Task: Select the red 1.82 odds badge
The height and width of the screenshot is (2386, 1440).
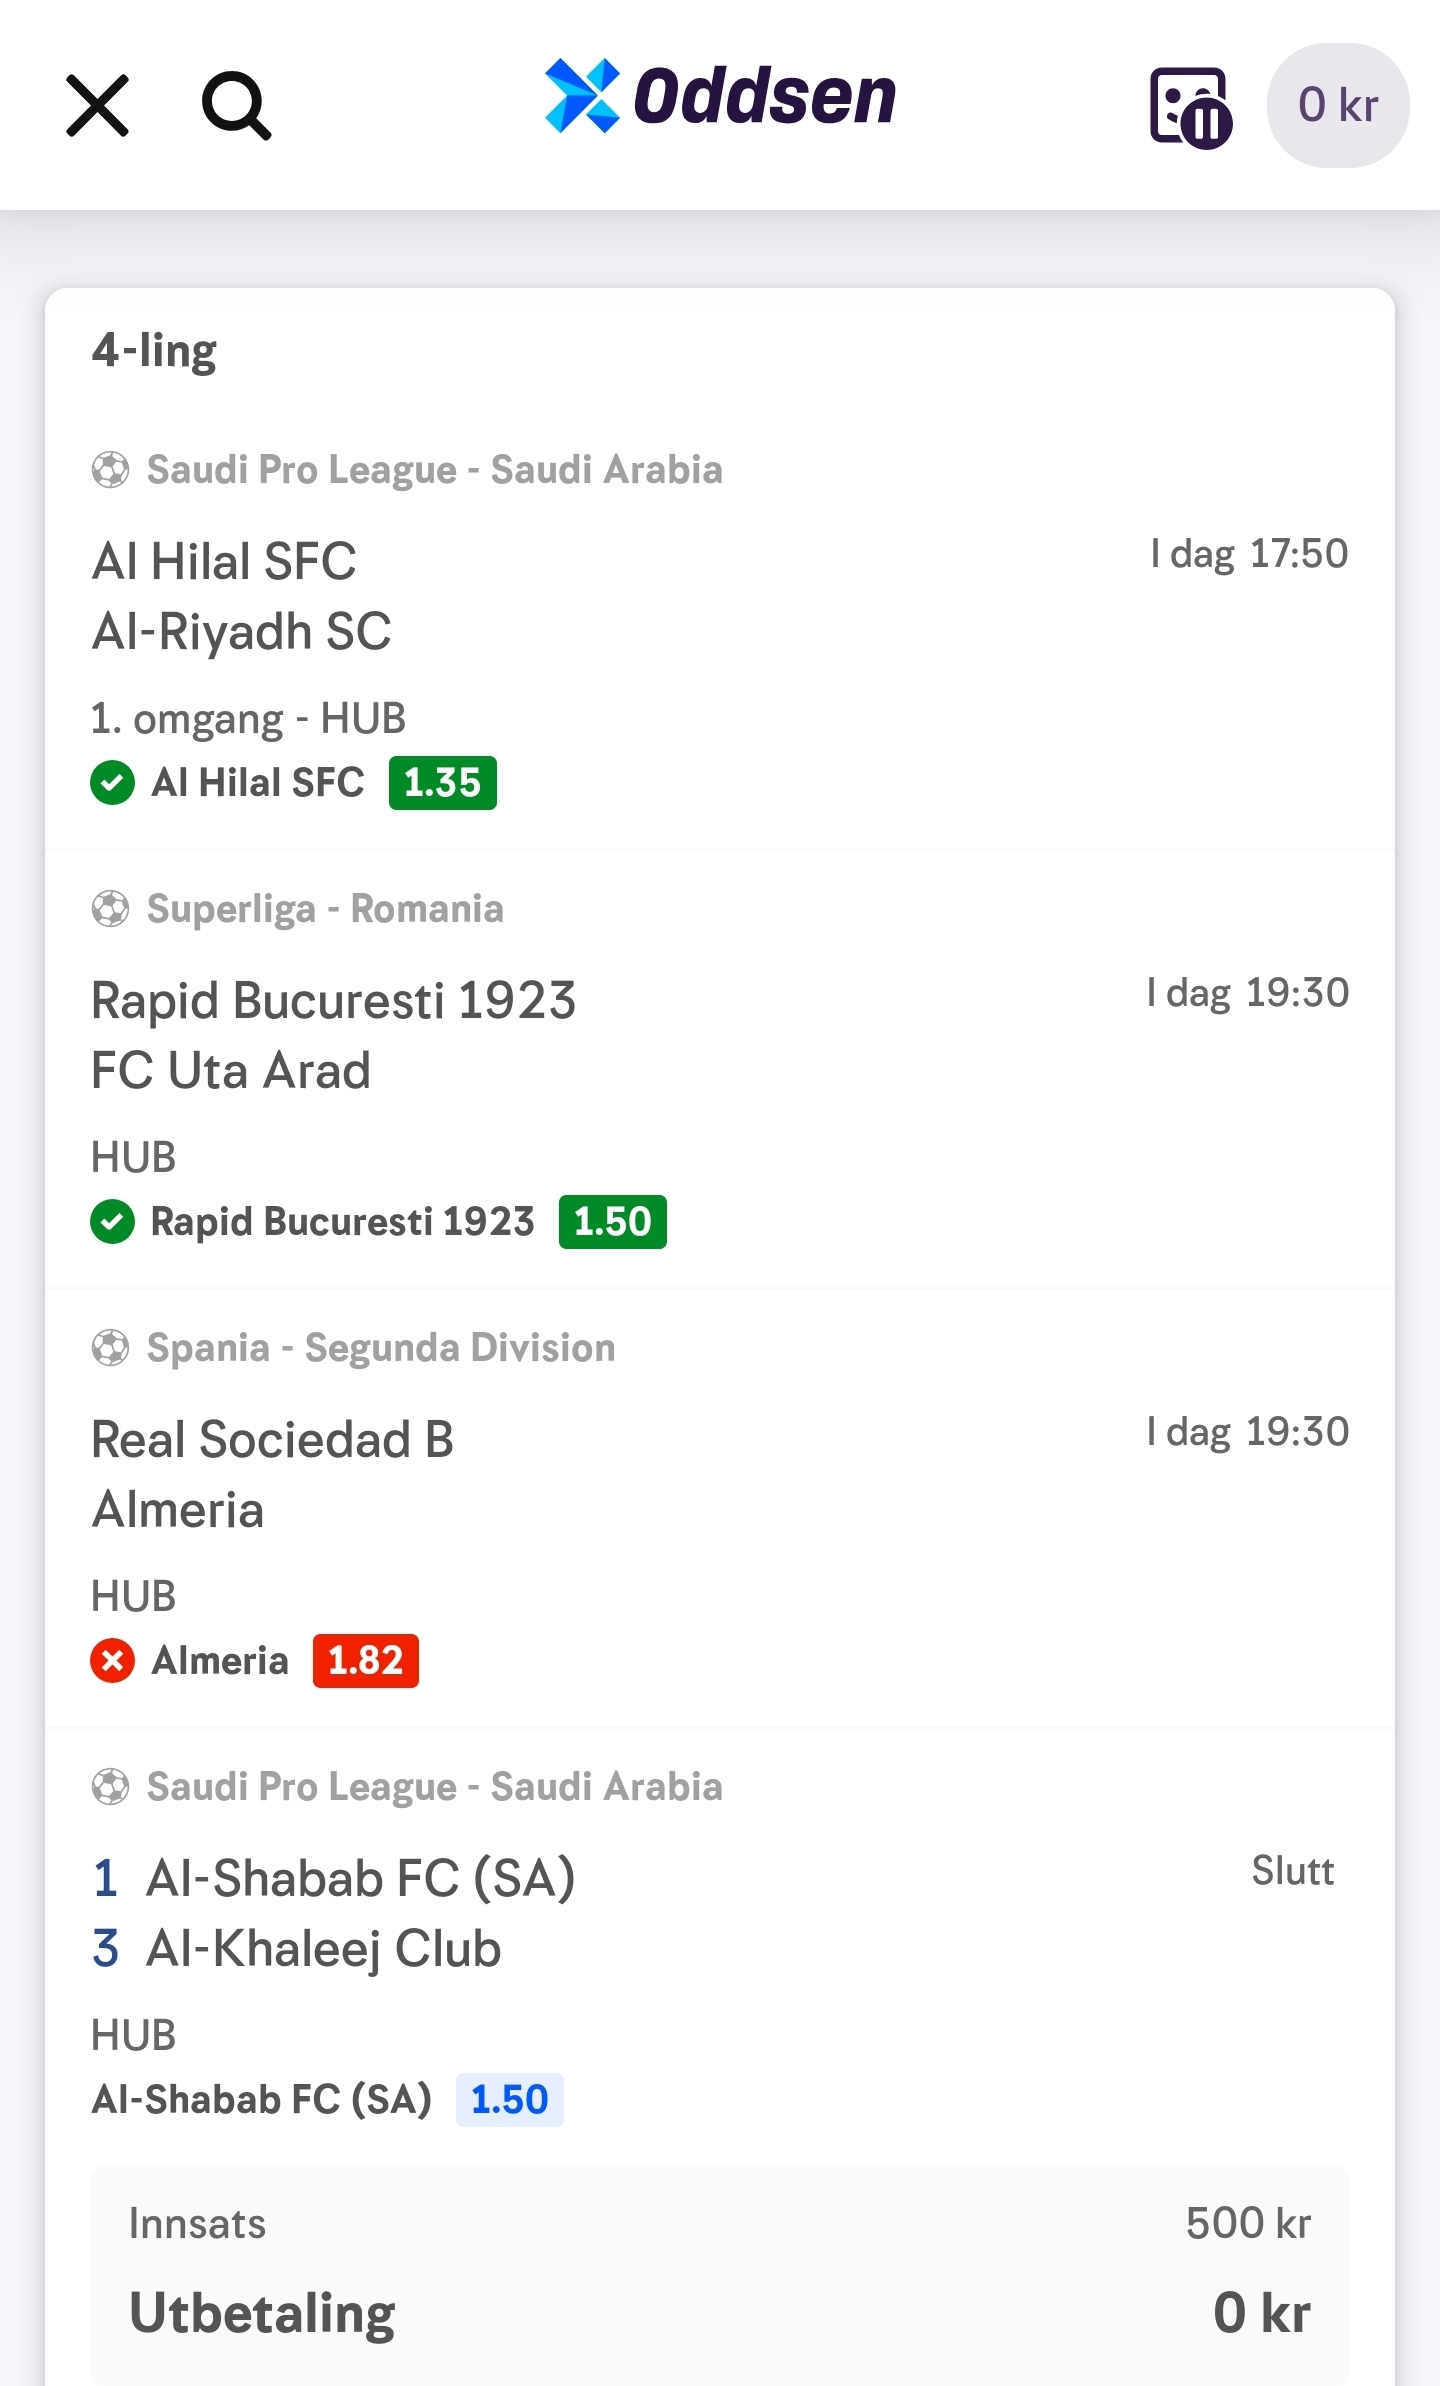Action: (366, 1660)
